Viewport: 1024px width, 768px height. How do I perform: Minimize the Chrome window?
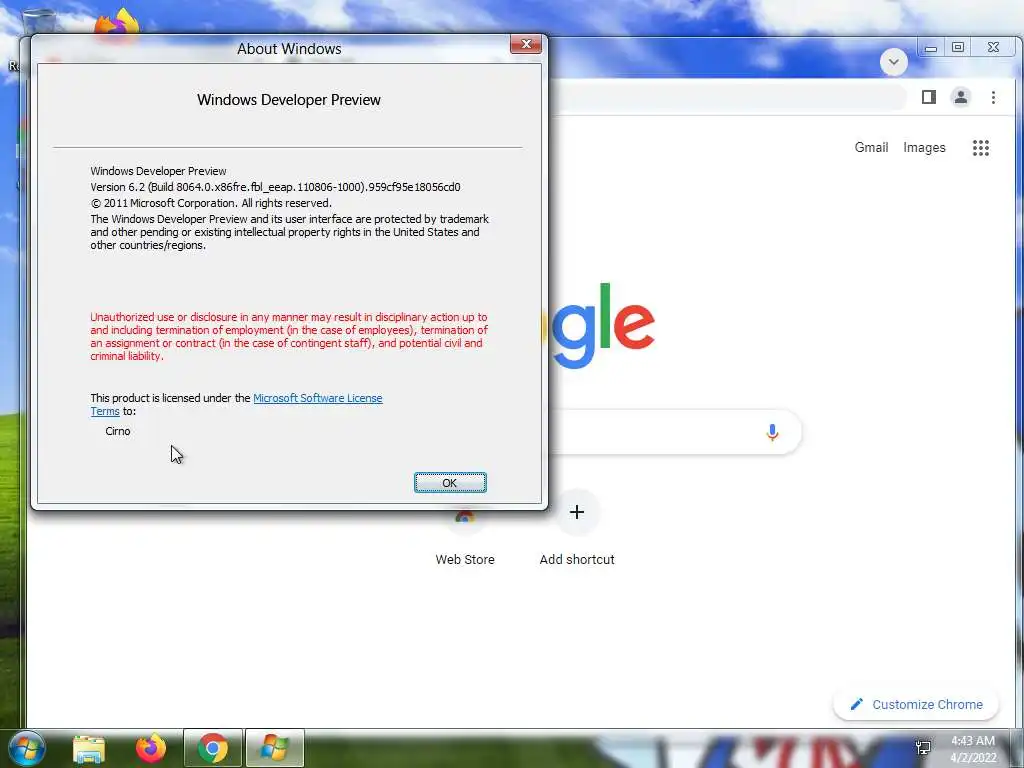(931, 48)
